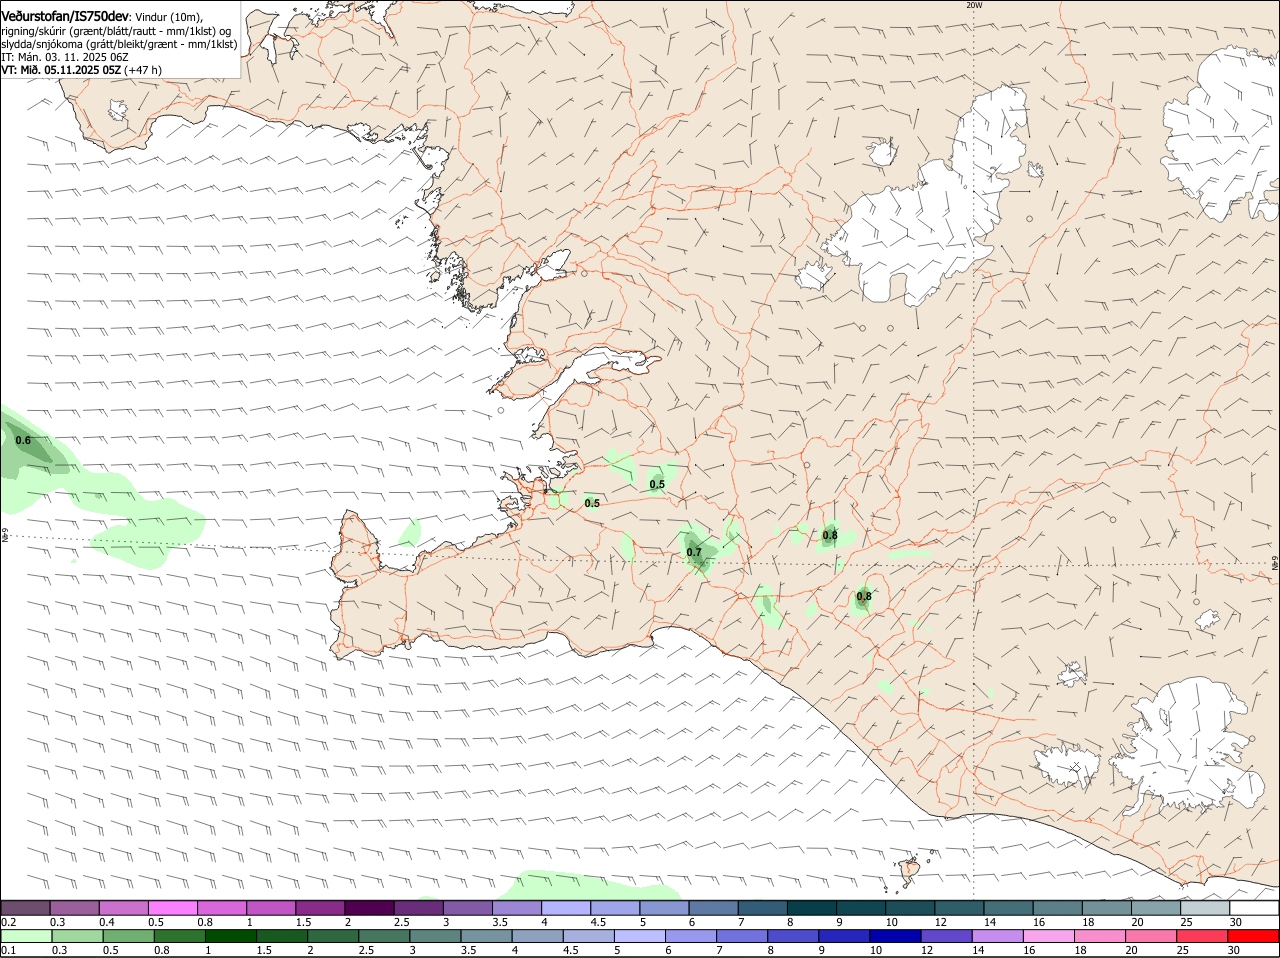Select the top-row white swatch above 30

[1255, 908]
